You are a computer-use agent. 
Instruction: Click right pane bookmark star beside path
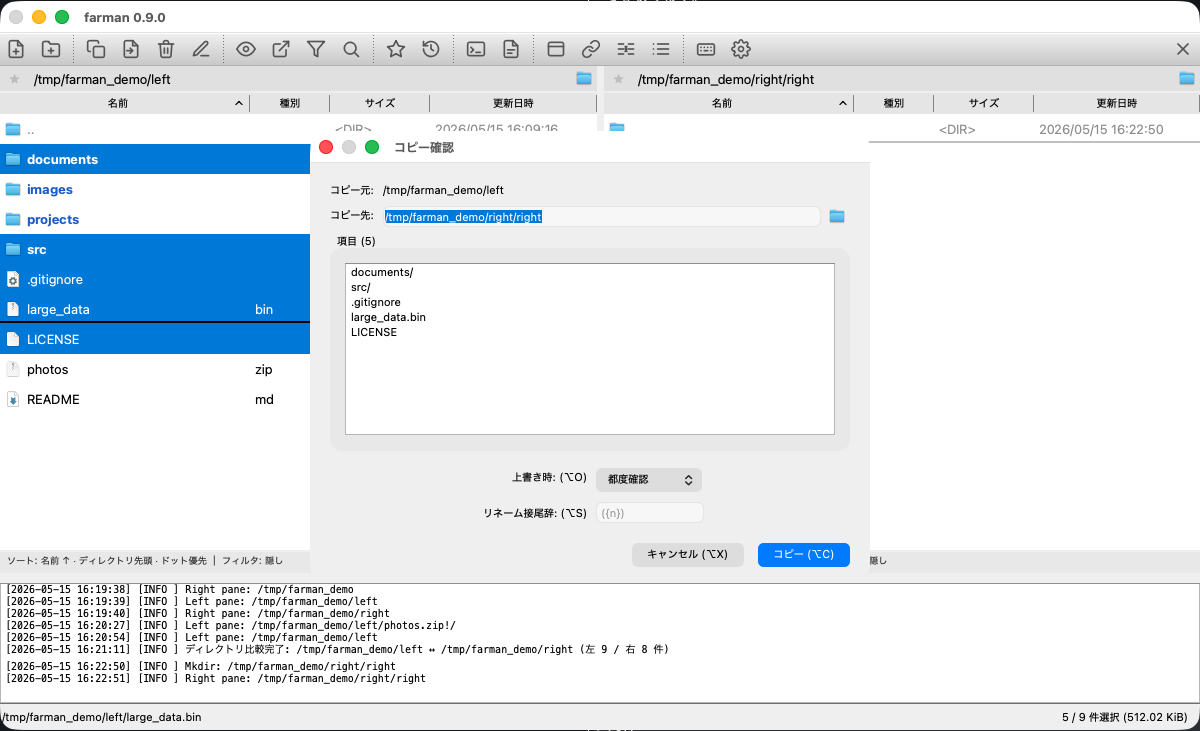pos(618,79)
